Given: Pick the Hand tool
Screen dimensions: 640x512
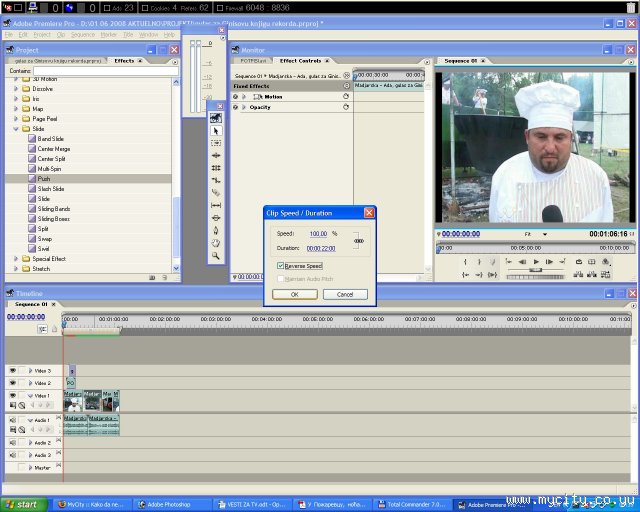Looking at the screenshot, I should coord(216,242).
